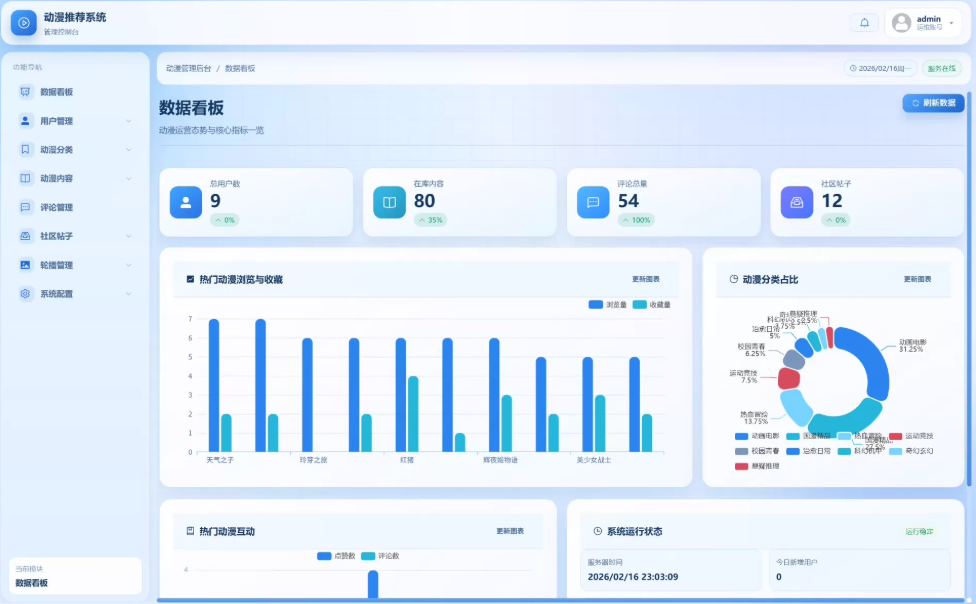
Task: Click the 红猪 收藏量 bar
Action: 413,414
